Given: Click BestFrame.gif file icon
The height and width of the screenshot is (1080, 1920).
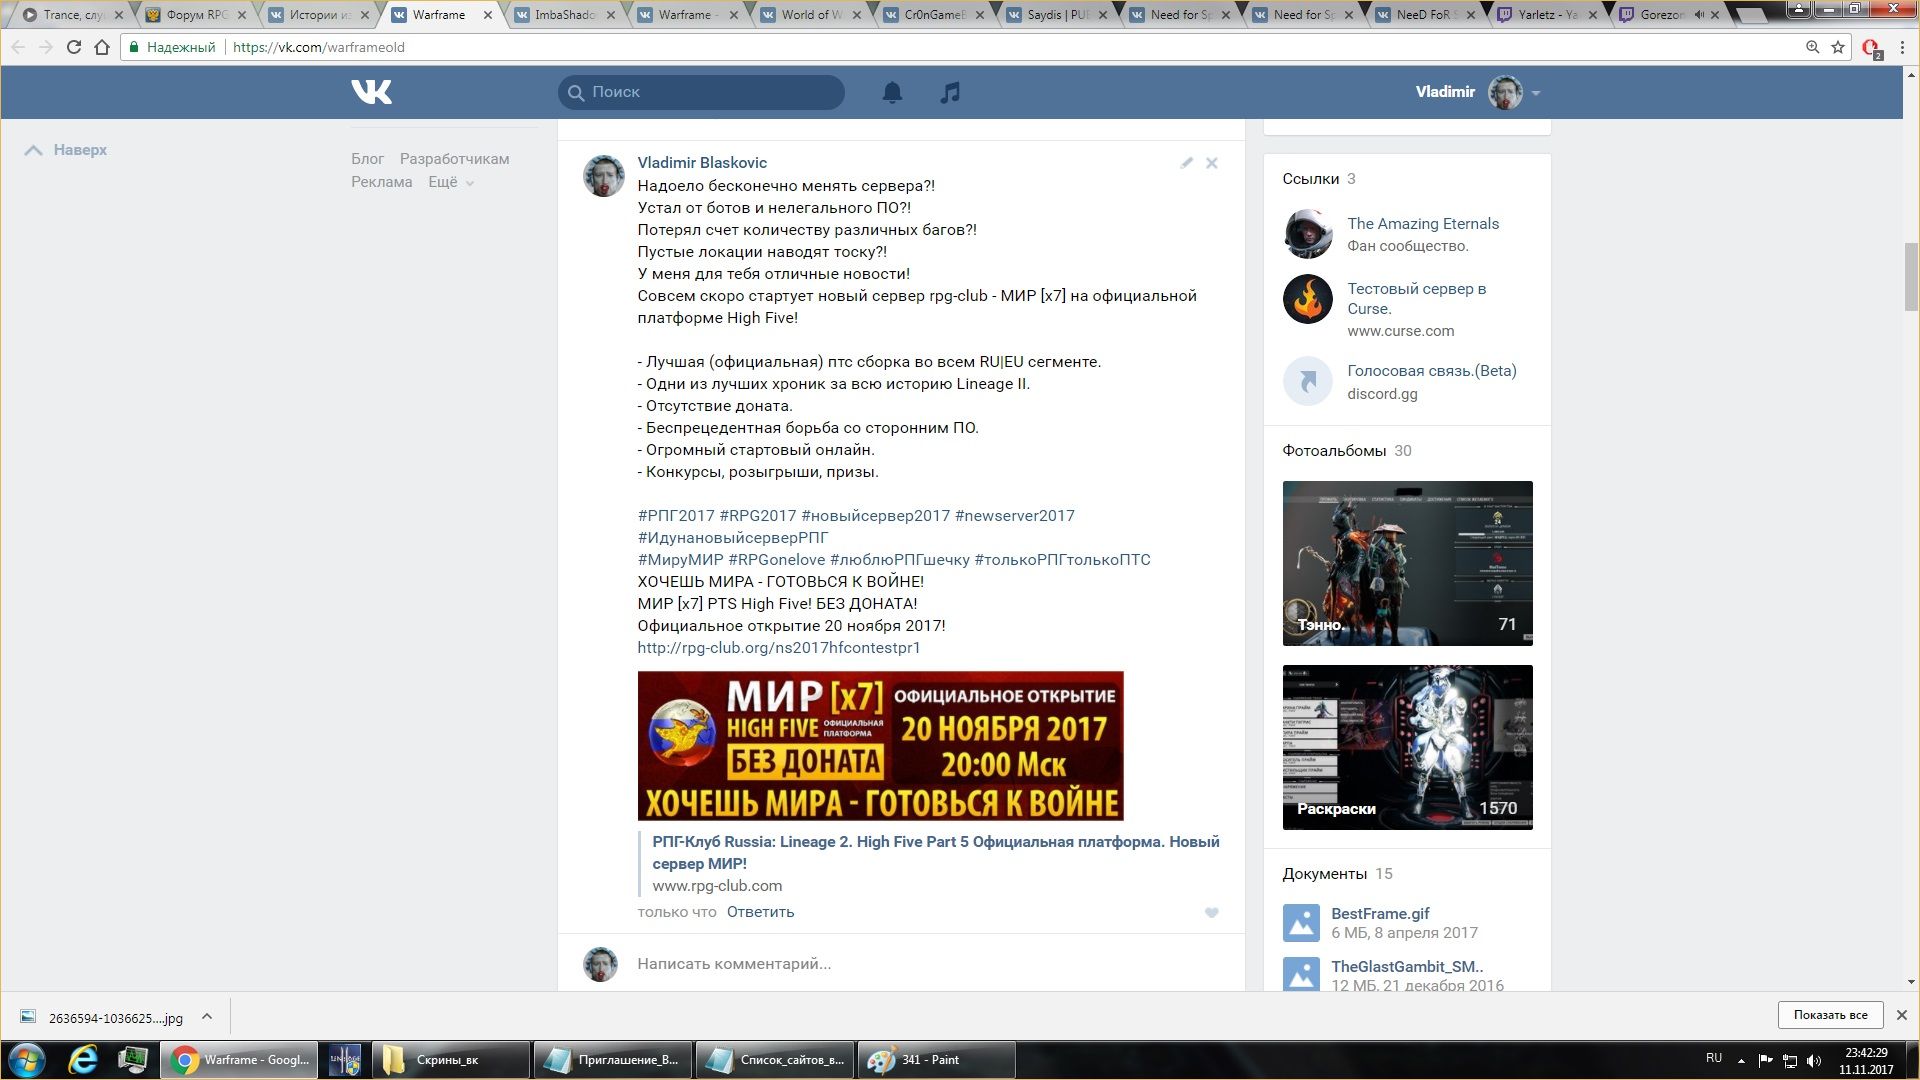Looking at the screenshot, I should (x=1301, y=923).
